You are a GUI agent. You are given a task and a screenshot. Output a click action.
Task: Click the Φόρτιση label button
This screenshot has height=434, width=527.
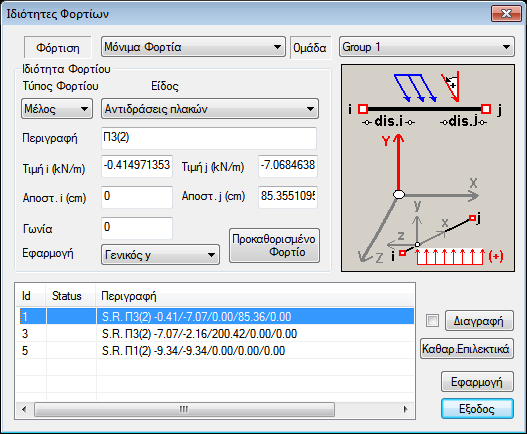pyautogui.click(x=57, y=47)
